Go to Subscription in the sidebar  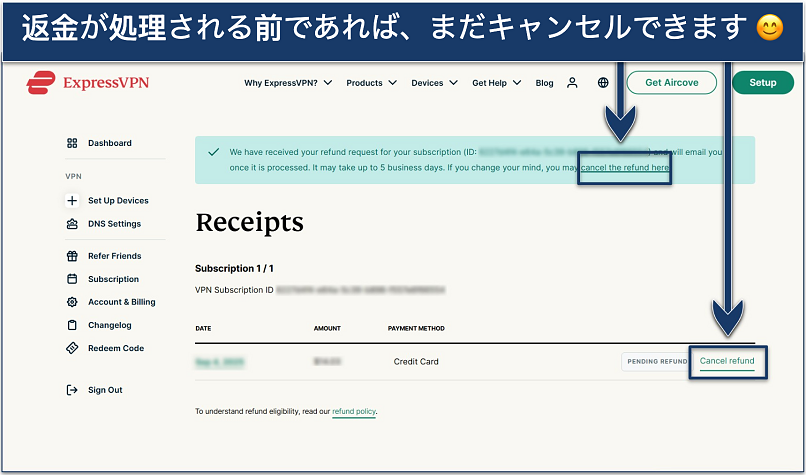click(x=113, y=279)
